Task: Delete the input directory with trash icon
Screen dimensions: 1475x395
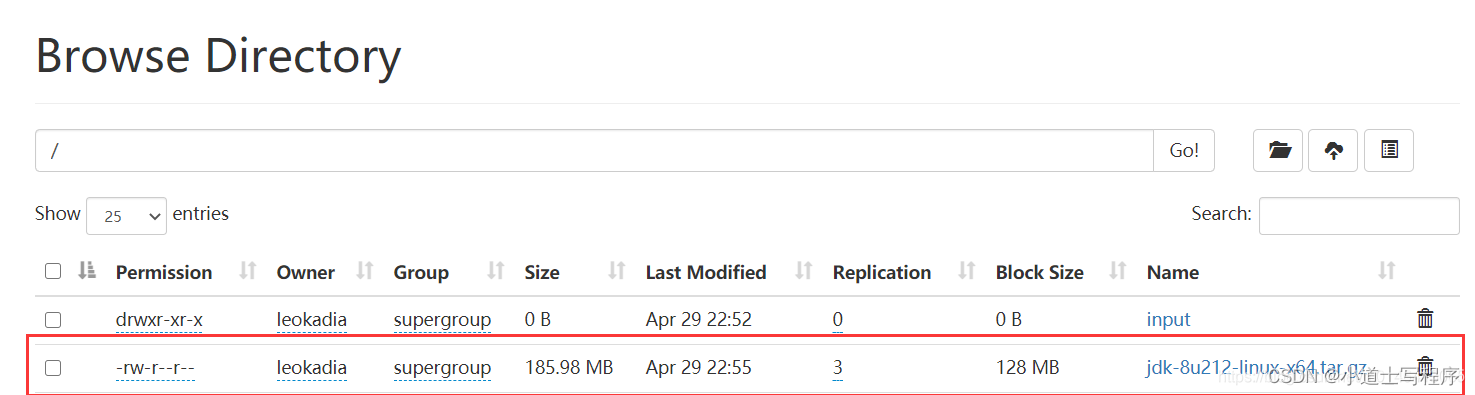Action: pos(1425,319)
